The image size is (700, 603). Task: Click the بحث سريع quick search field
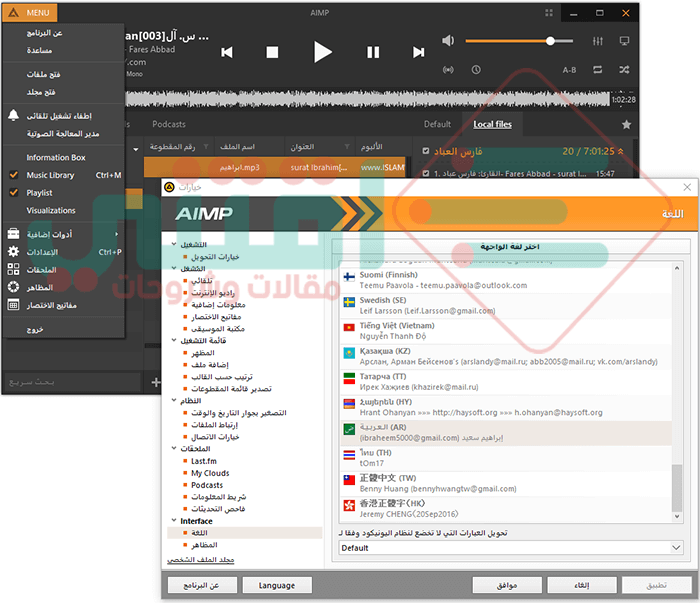coord(71,382)
